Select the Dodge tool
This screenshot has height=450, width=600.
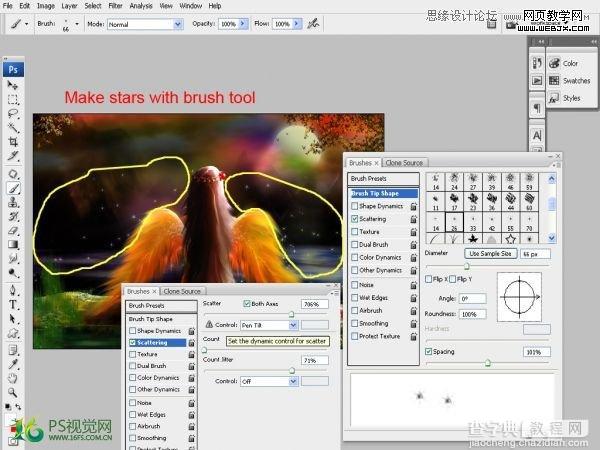(x=13, y=272)
